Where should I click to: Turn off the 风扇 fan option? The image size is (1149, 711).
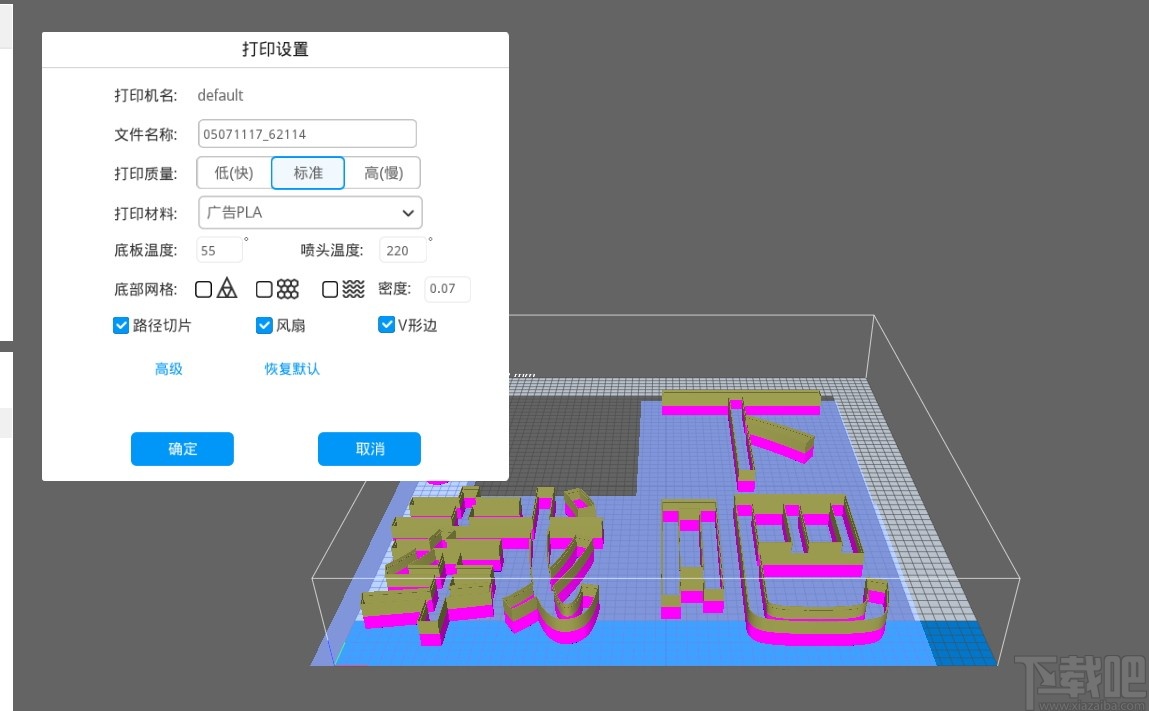tap(264, 324)
